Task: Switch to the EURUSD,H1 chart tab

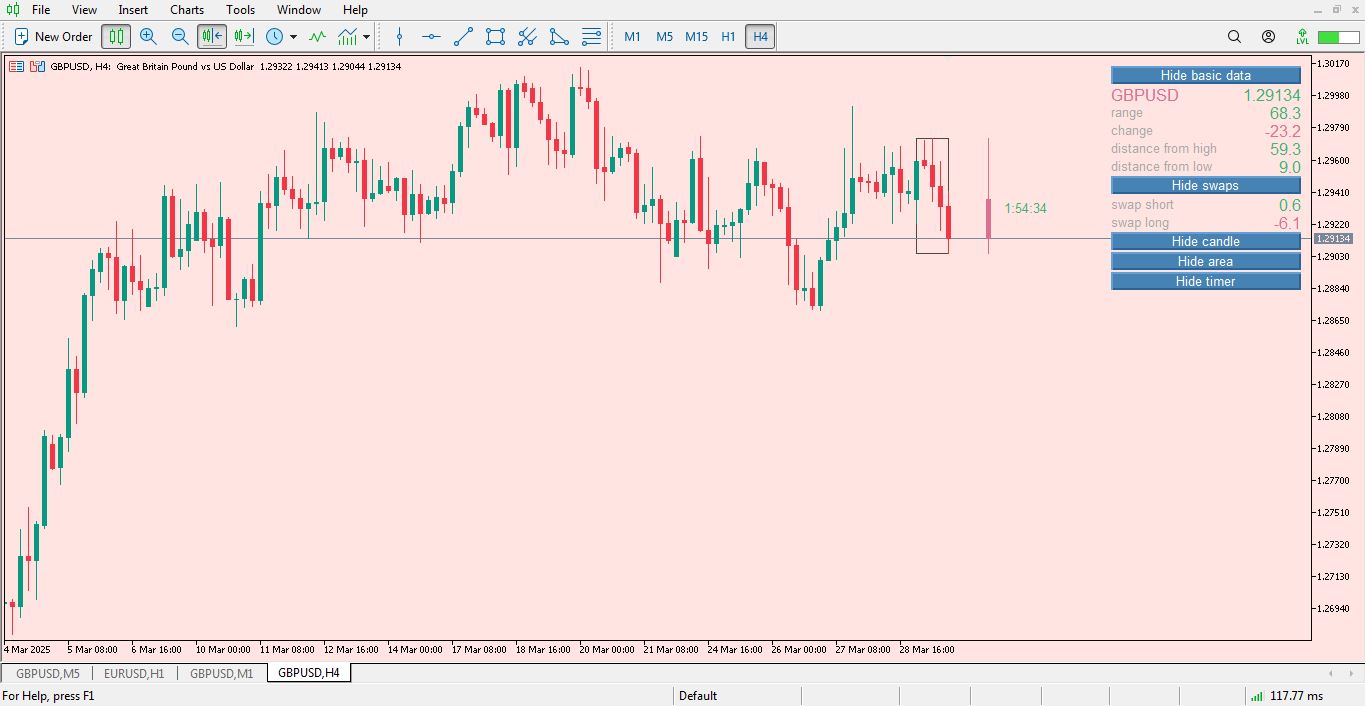Action: pyautogui.click(x=133, y=673)
